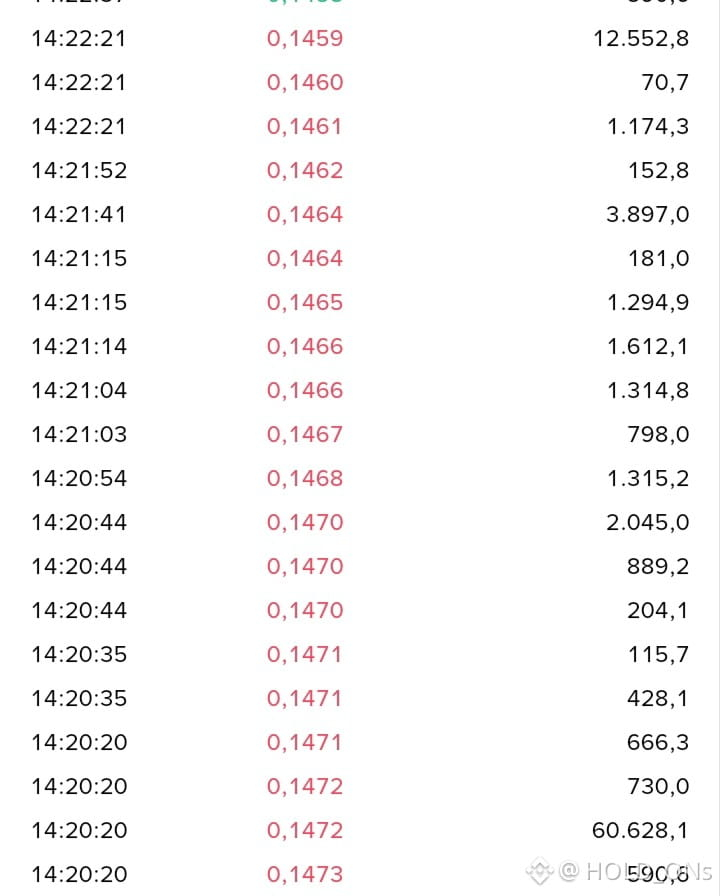This screenshot has height=896, width=720.
Task: Select trade time 14:21:52
Action: pos(79,171)
